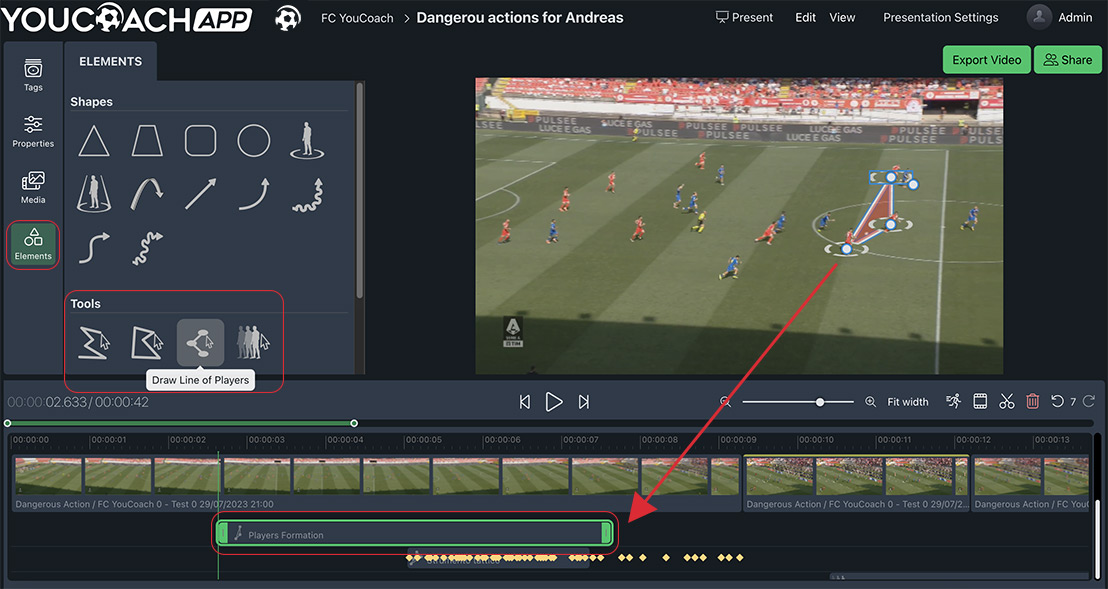This screenshot has width=1108, height=589.
Task: Select the player spotlight cone shape
Action: (x=93, y=194)
